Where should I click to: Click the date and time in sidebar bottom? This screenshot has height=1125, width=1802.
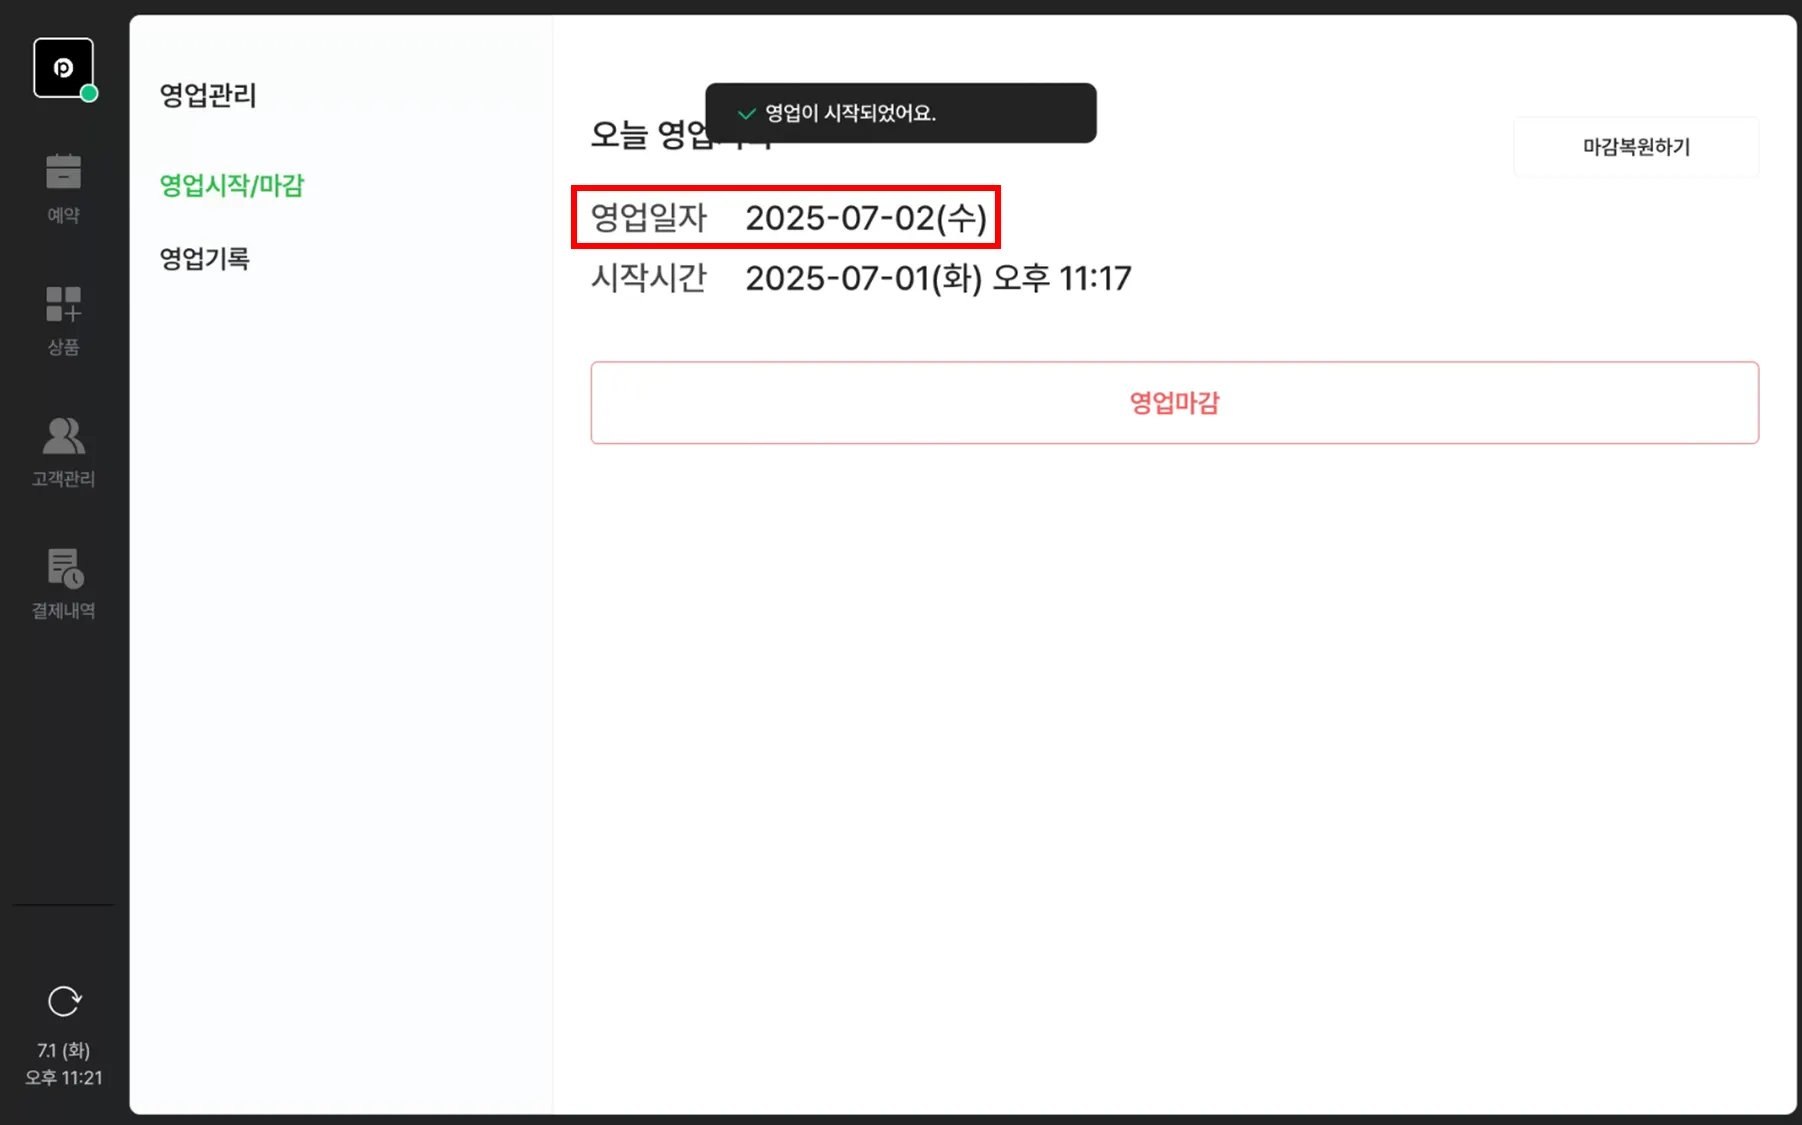coord(64,1064)
